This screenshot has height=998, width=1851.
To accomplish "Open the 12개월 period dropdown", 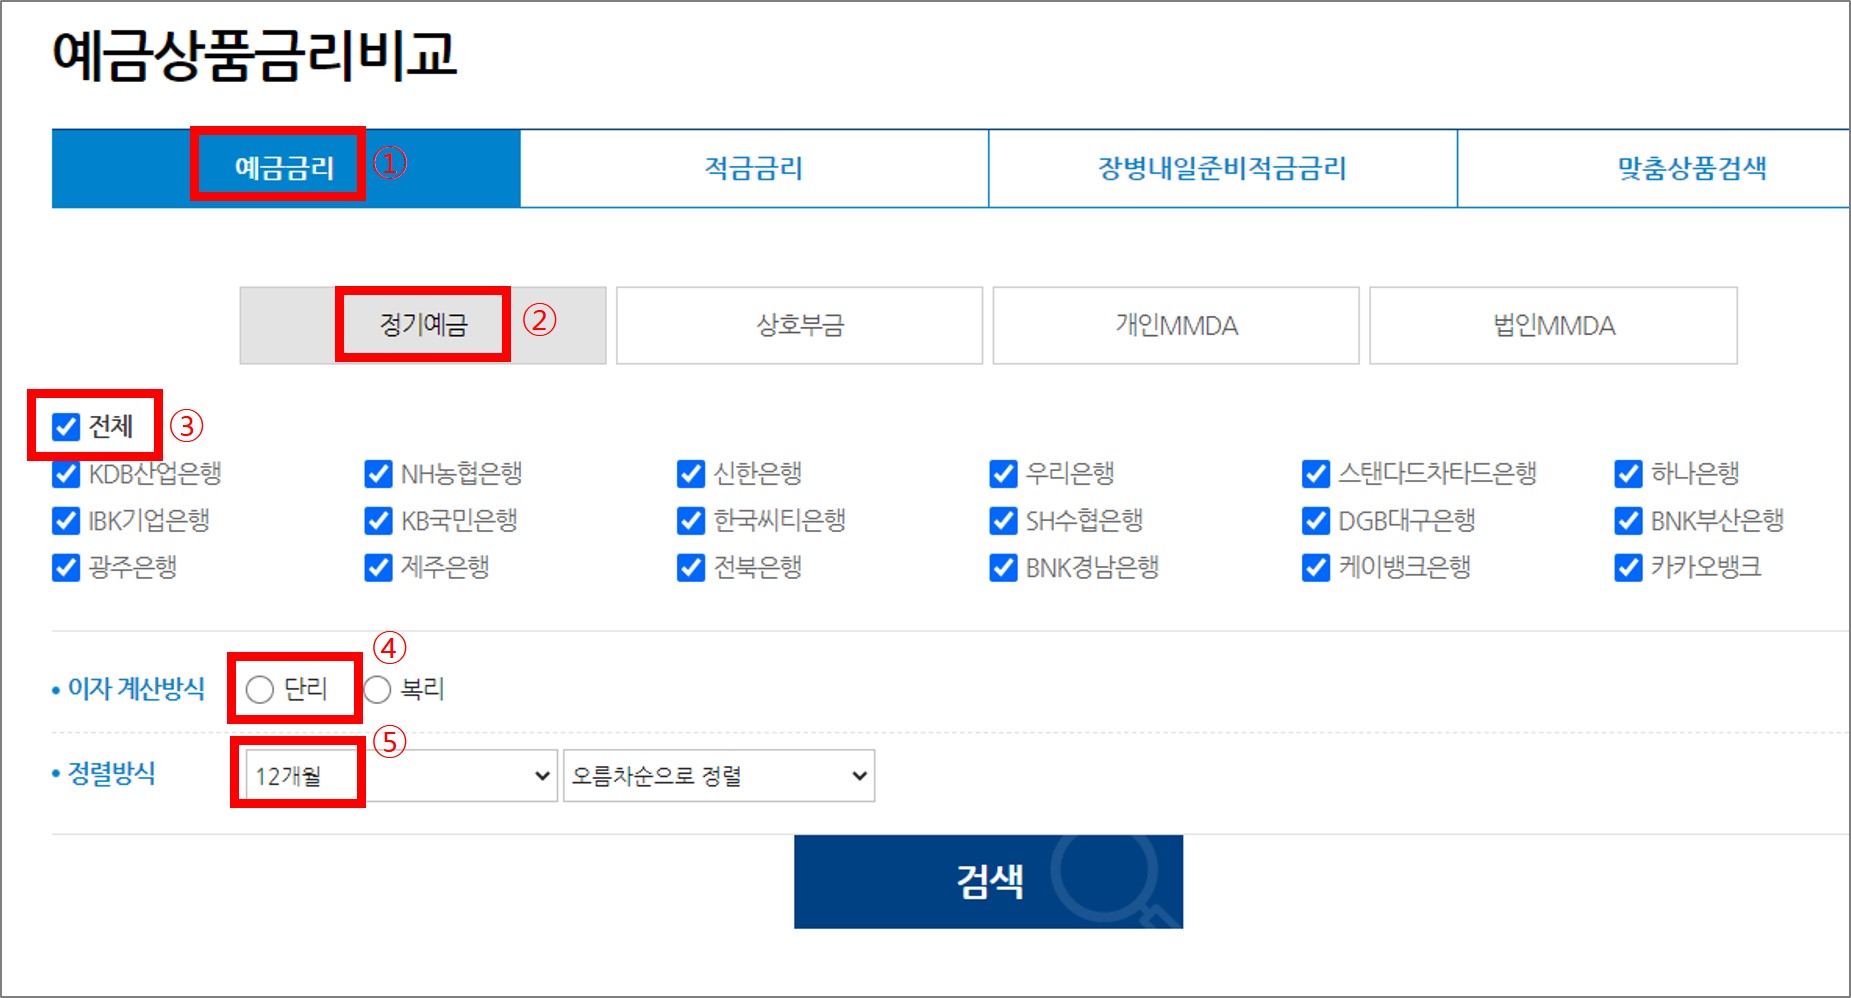I will pyautogui.click(x=401, y=776).
